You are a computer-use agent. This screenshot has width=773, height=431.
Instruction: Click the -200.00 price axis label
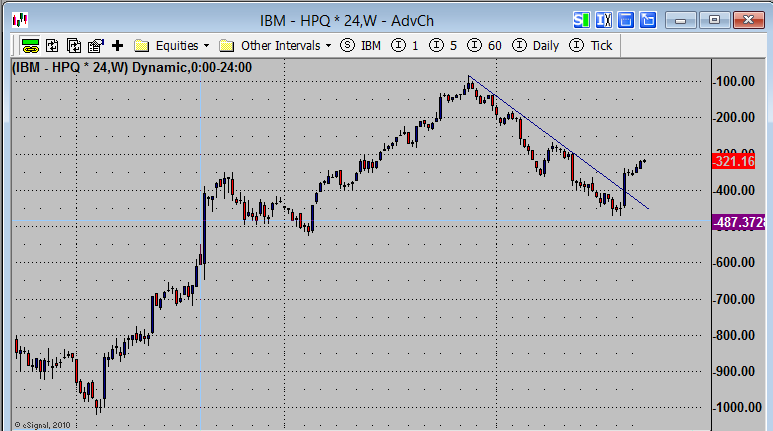click(x=734, y=117)
